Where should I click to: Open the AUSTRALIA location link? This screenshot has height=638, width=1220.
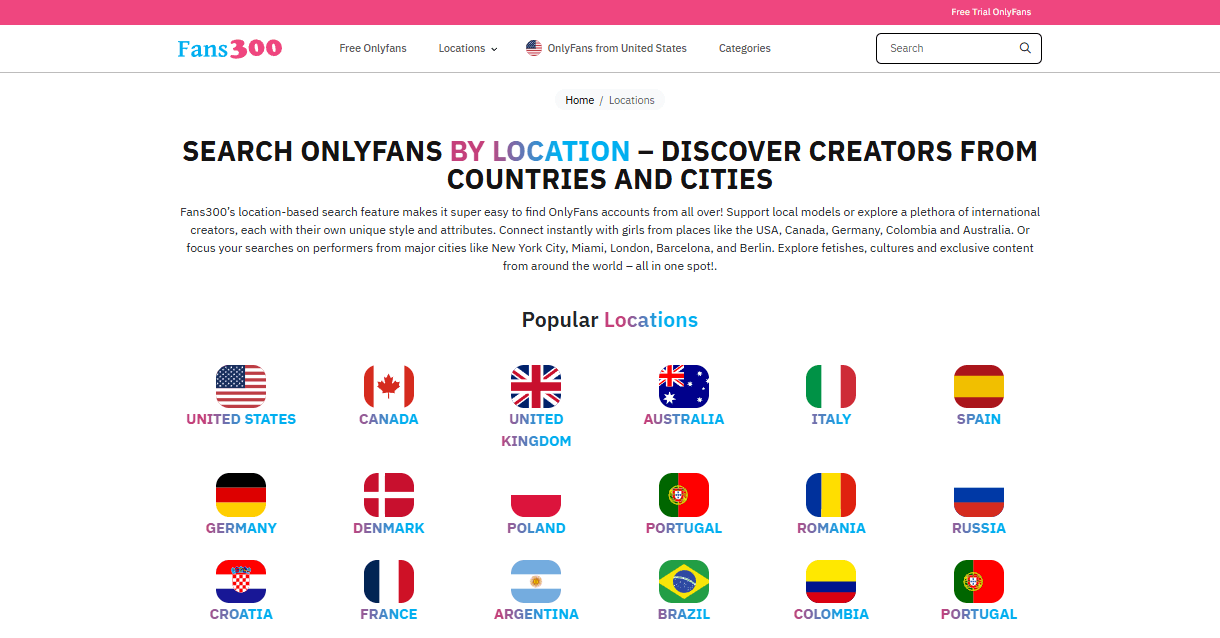684,419
